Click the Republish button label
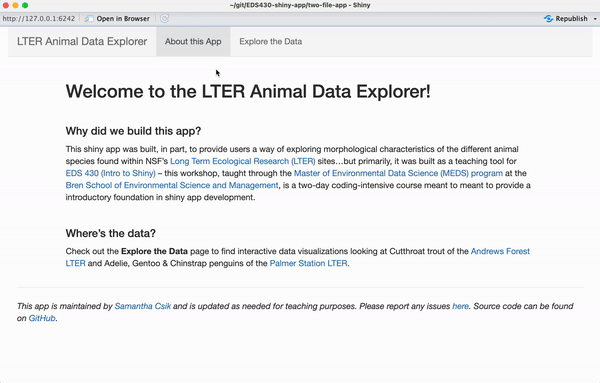 tap(571, 18)
